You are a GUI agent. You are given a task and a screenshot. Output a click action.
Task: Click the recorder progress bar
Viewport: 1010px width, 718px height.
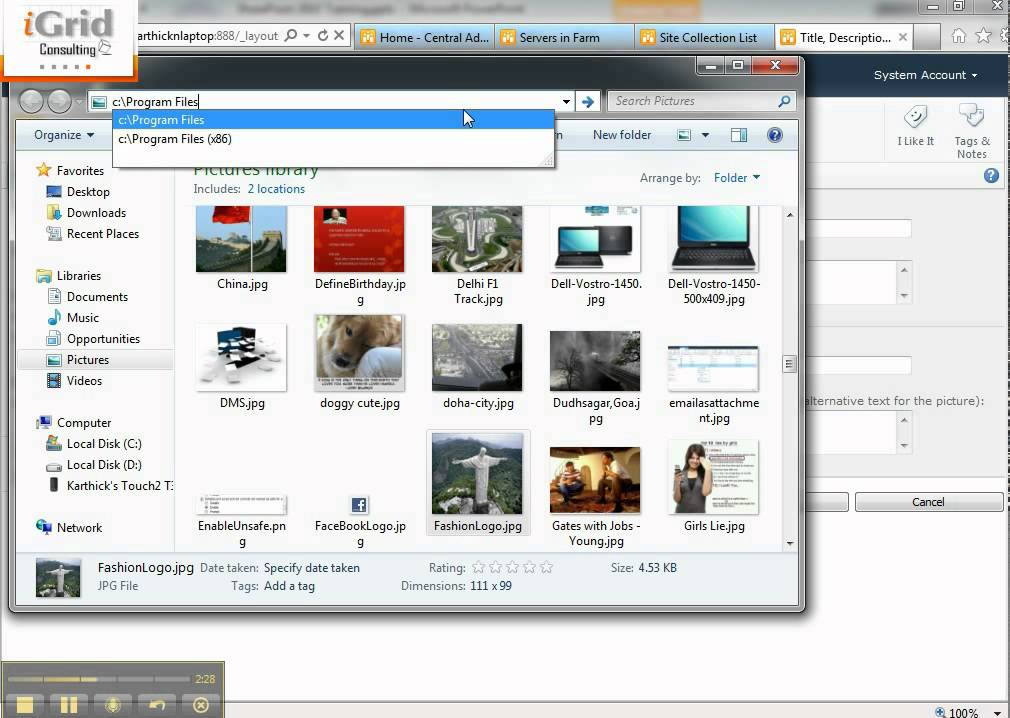[x=98, y=679]
